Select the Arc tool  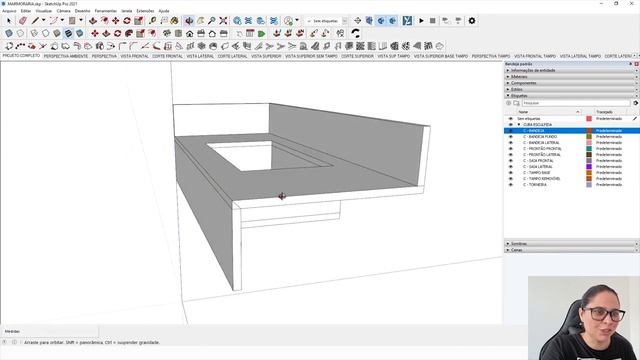53,20
